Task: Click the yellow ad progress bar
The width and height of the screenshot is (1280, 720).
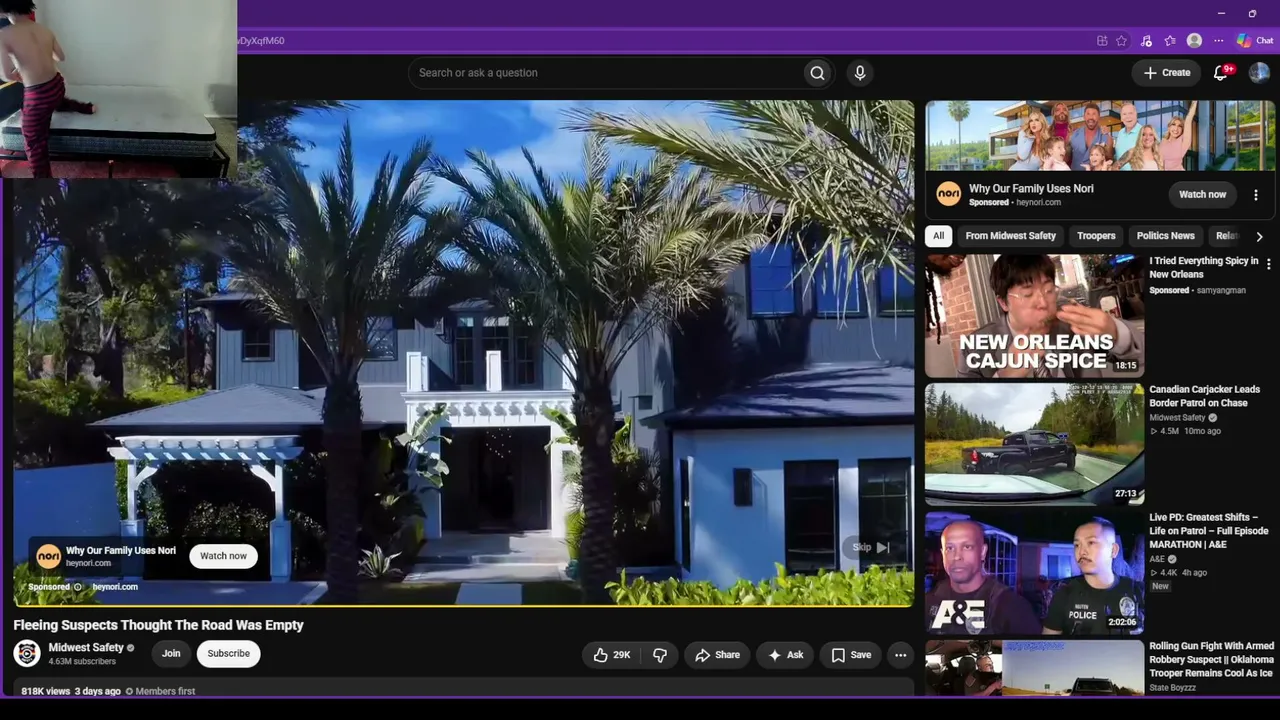Action: click(463, 605)
